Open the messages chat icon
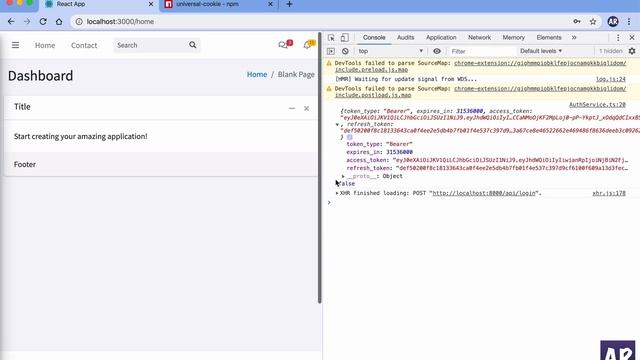 [x=285, y=44]
